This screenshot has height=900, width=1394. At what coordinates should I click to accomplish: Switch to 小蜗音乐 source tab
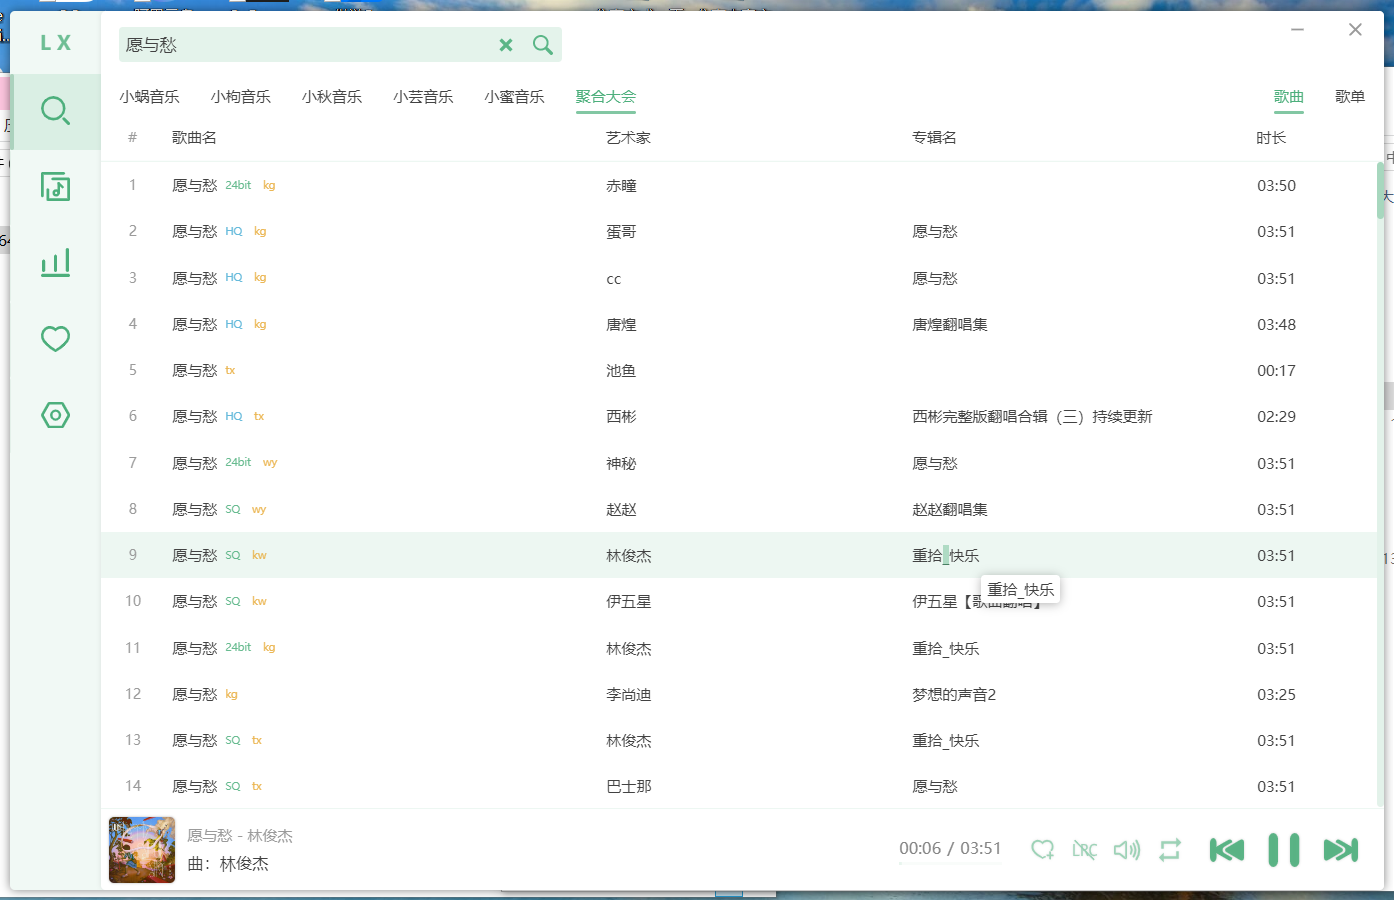tap(149, 97)
